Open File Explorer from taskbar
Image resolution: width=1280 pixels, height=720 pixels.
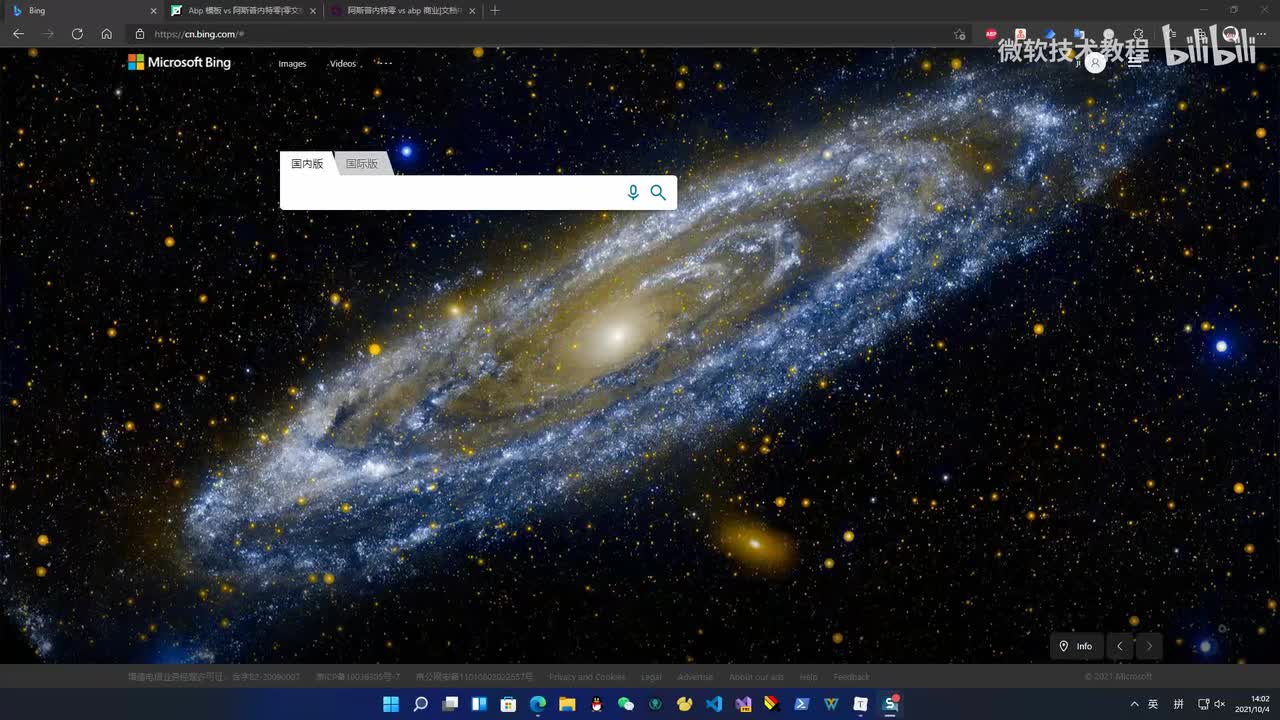[x=567, y=704]
